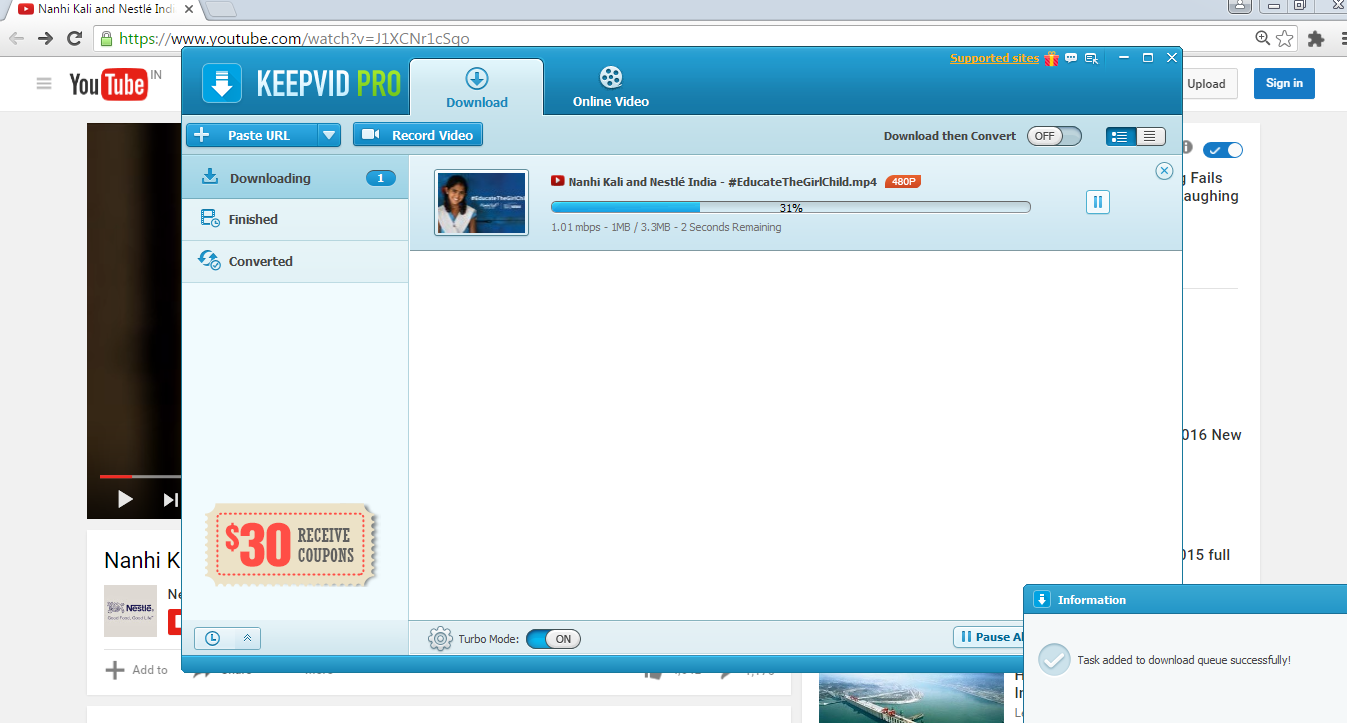The image size is (1347, 723).
Task: Switch to compact list view
Action: tap(1151, 136)
